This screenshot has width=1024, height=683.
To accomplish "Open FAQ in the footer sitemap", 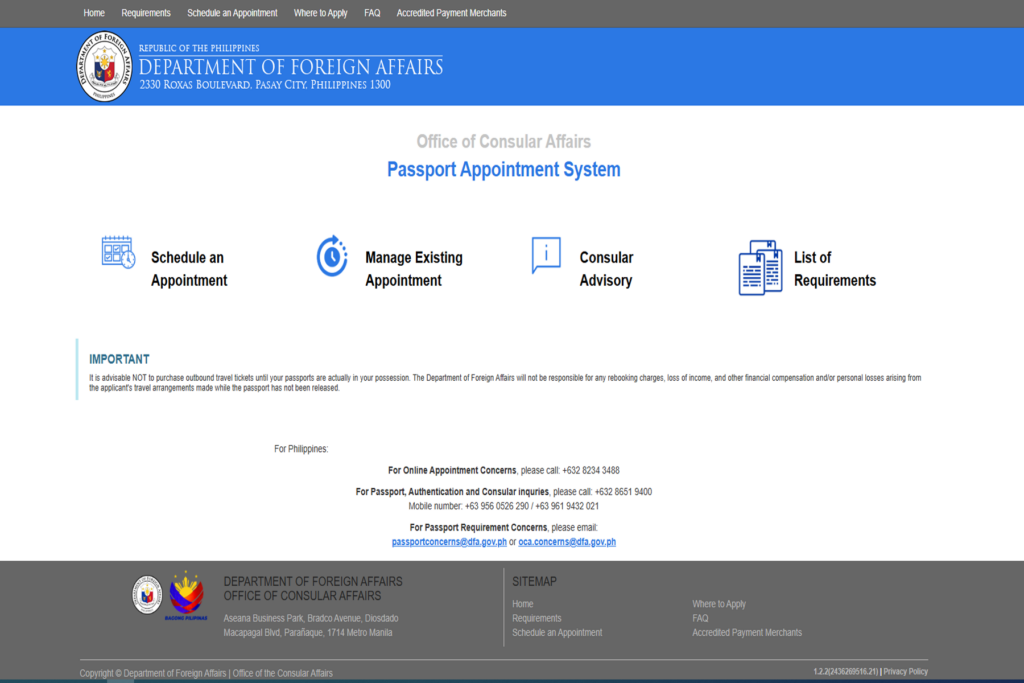I will 700,618.
